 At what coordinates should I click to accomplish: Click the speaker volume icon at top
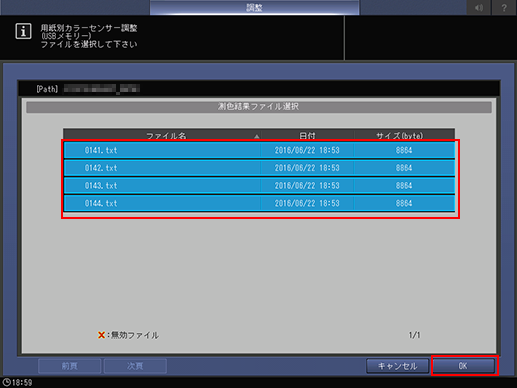pyautogui.click(x=479, y=7)
